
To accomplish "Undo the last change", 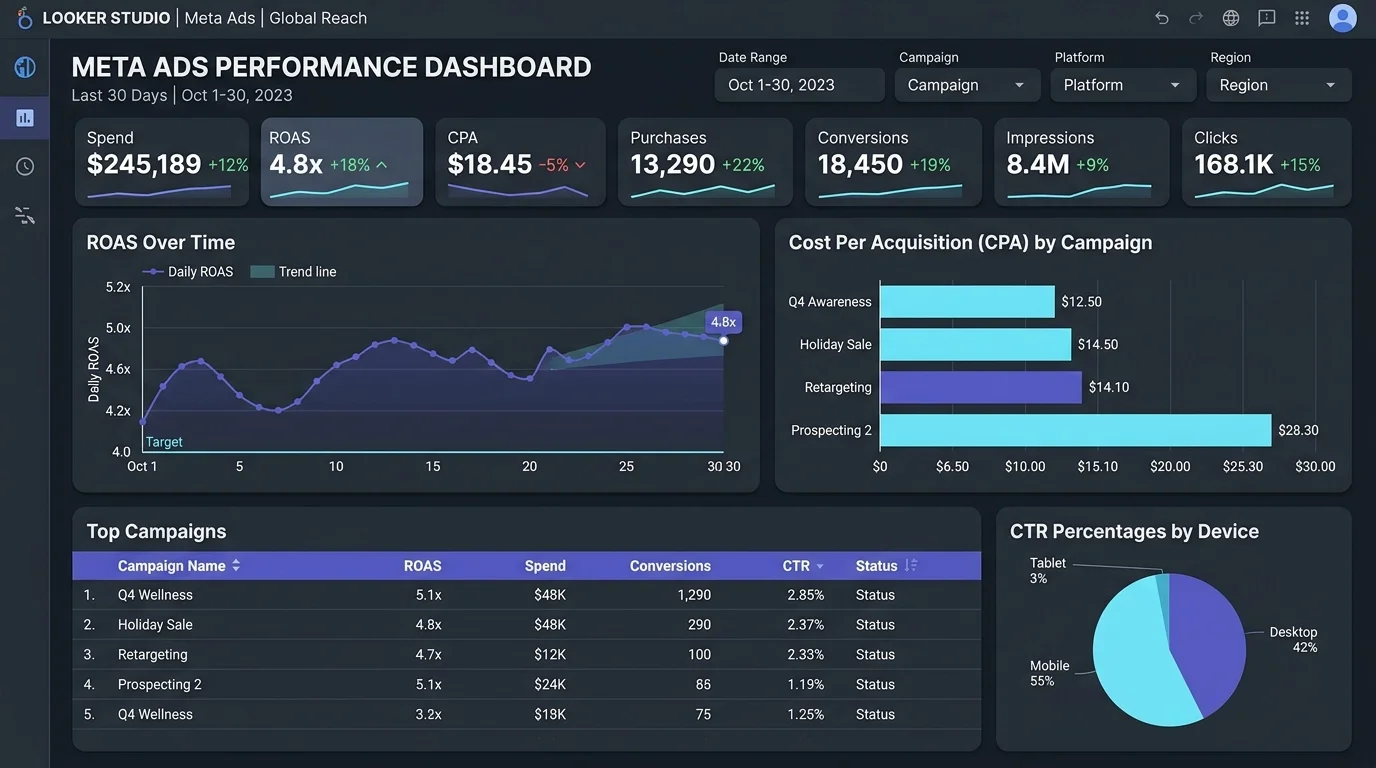I will coord(1161,18).
